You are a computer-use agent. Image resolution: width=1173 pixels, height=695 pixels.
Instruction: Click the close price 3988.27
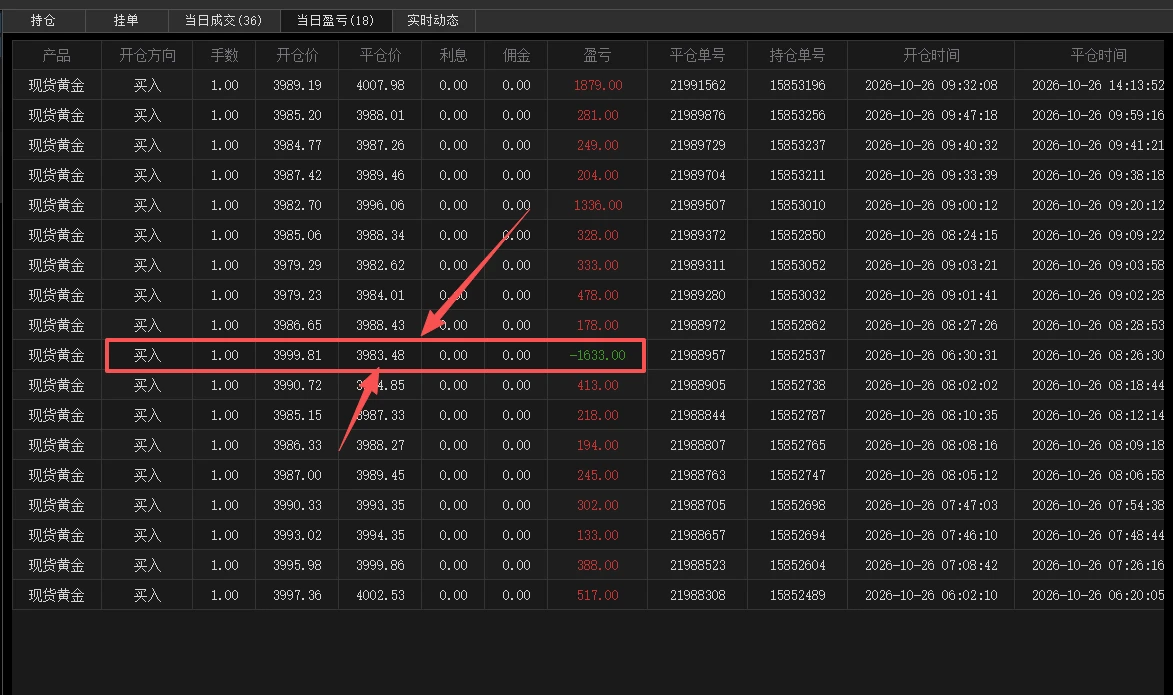point(380,445)
